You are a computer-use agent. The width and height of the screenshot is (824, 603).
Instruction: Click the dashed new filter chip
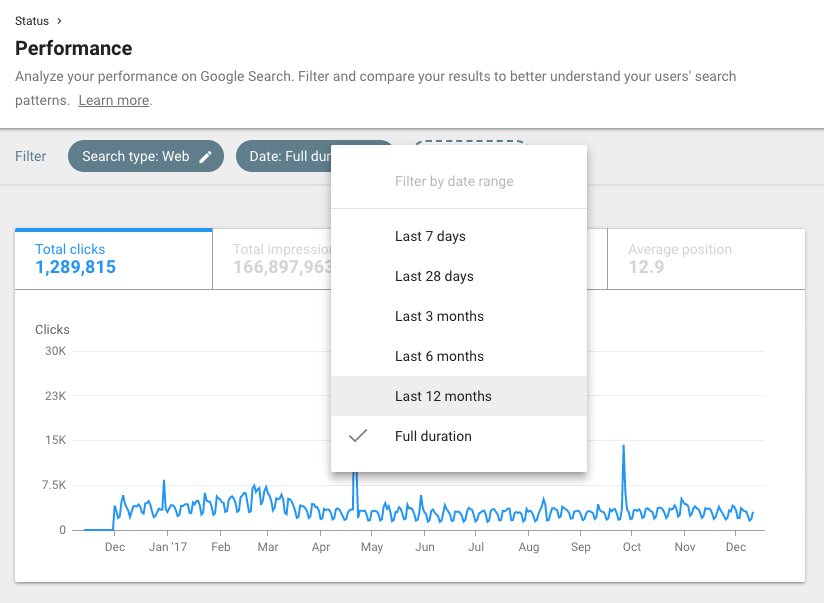(469, 142)
